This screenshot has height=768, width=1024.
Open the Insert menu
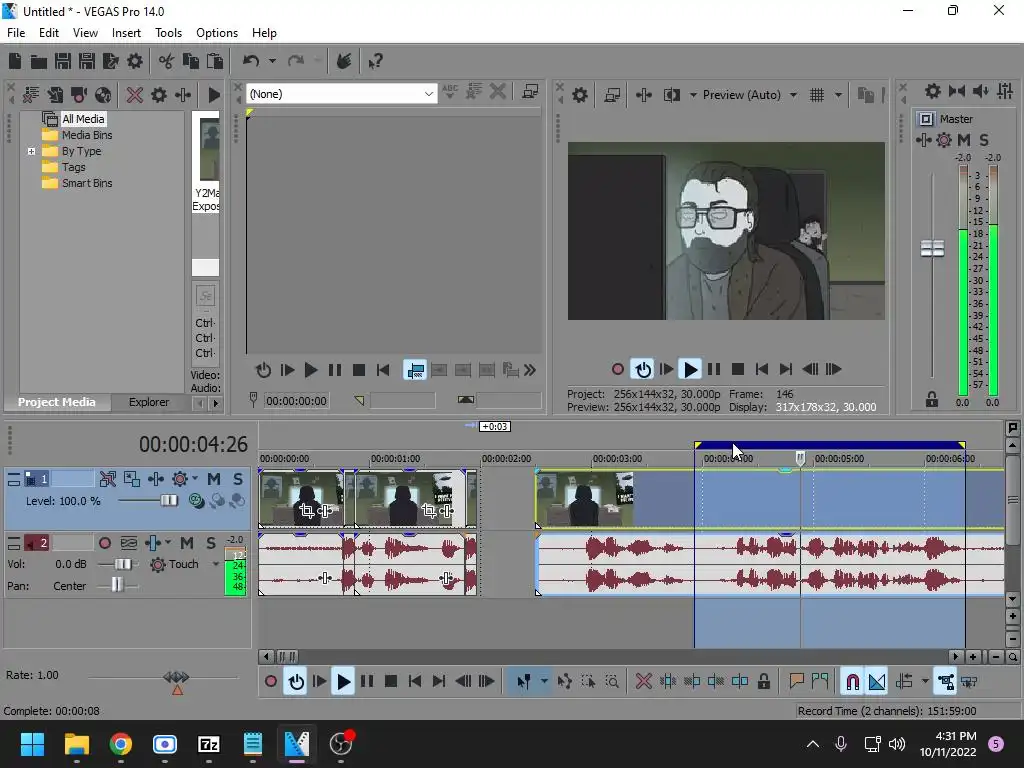(x=126, y=33)
